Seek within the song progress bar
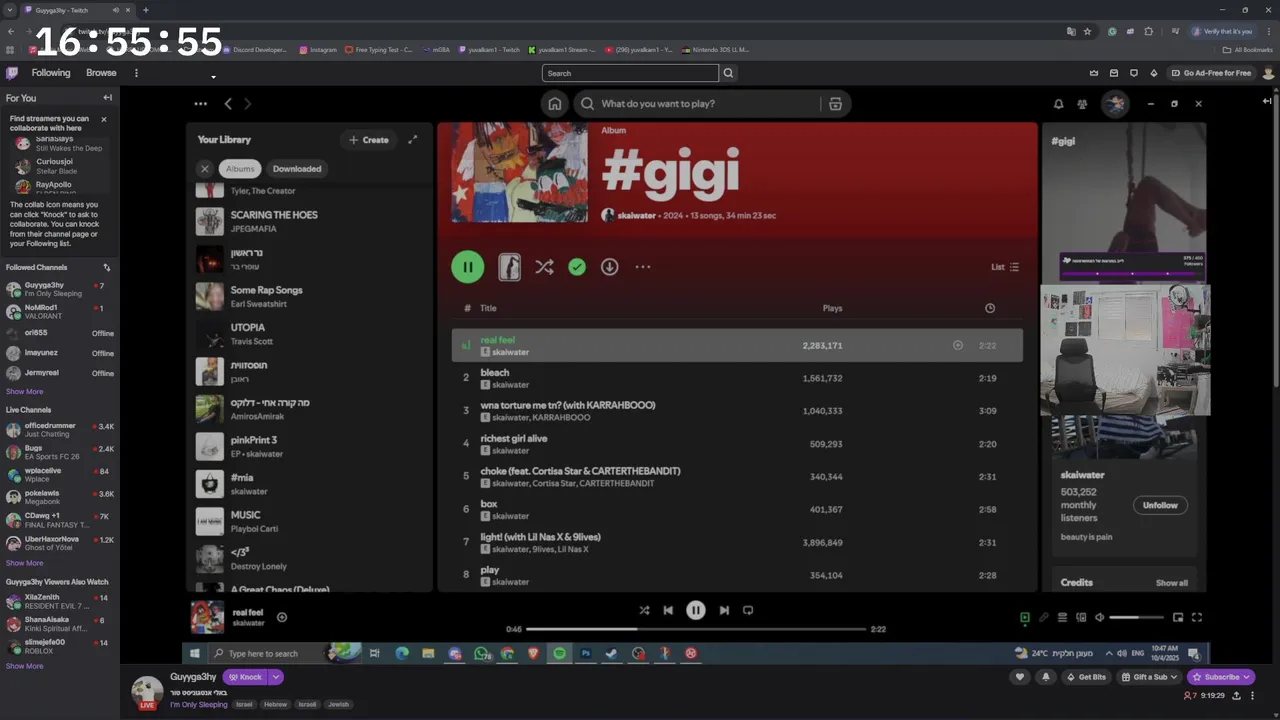 696,629
